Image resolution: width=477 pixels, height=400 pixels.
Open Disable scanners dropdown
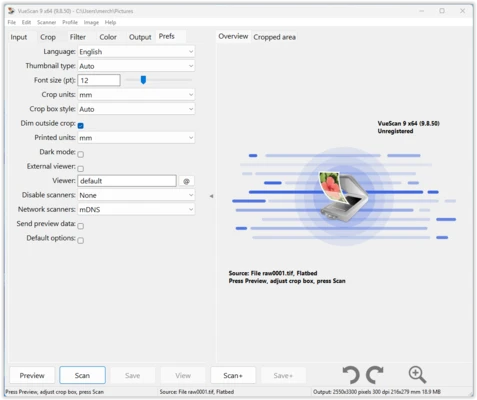(x=136, y=195)
